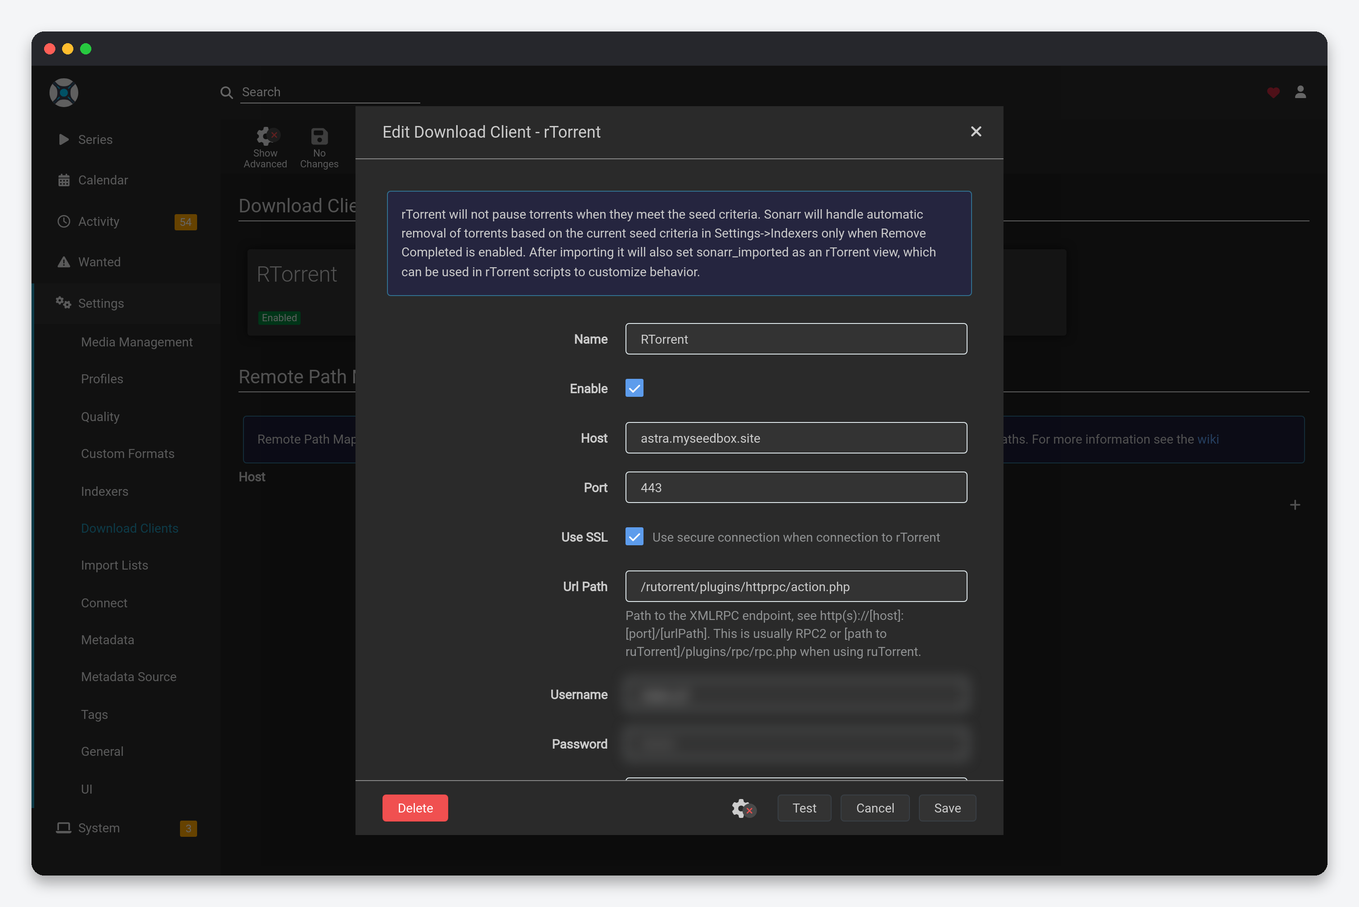Click the Settings gears icon in sidebar
This screenshot has height=907, width=1359.
tap(64, 303)
